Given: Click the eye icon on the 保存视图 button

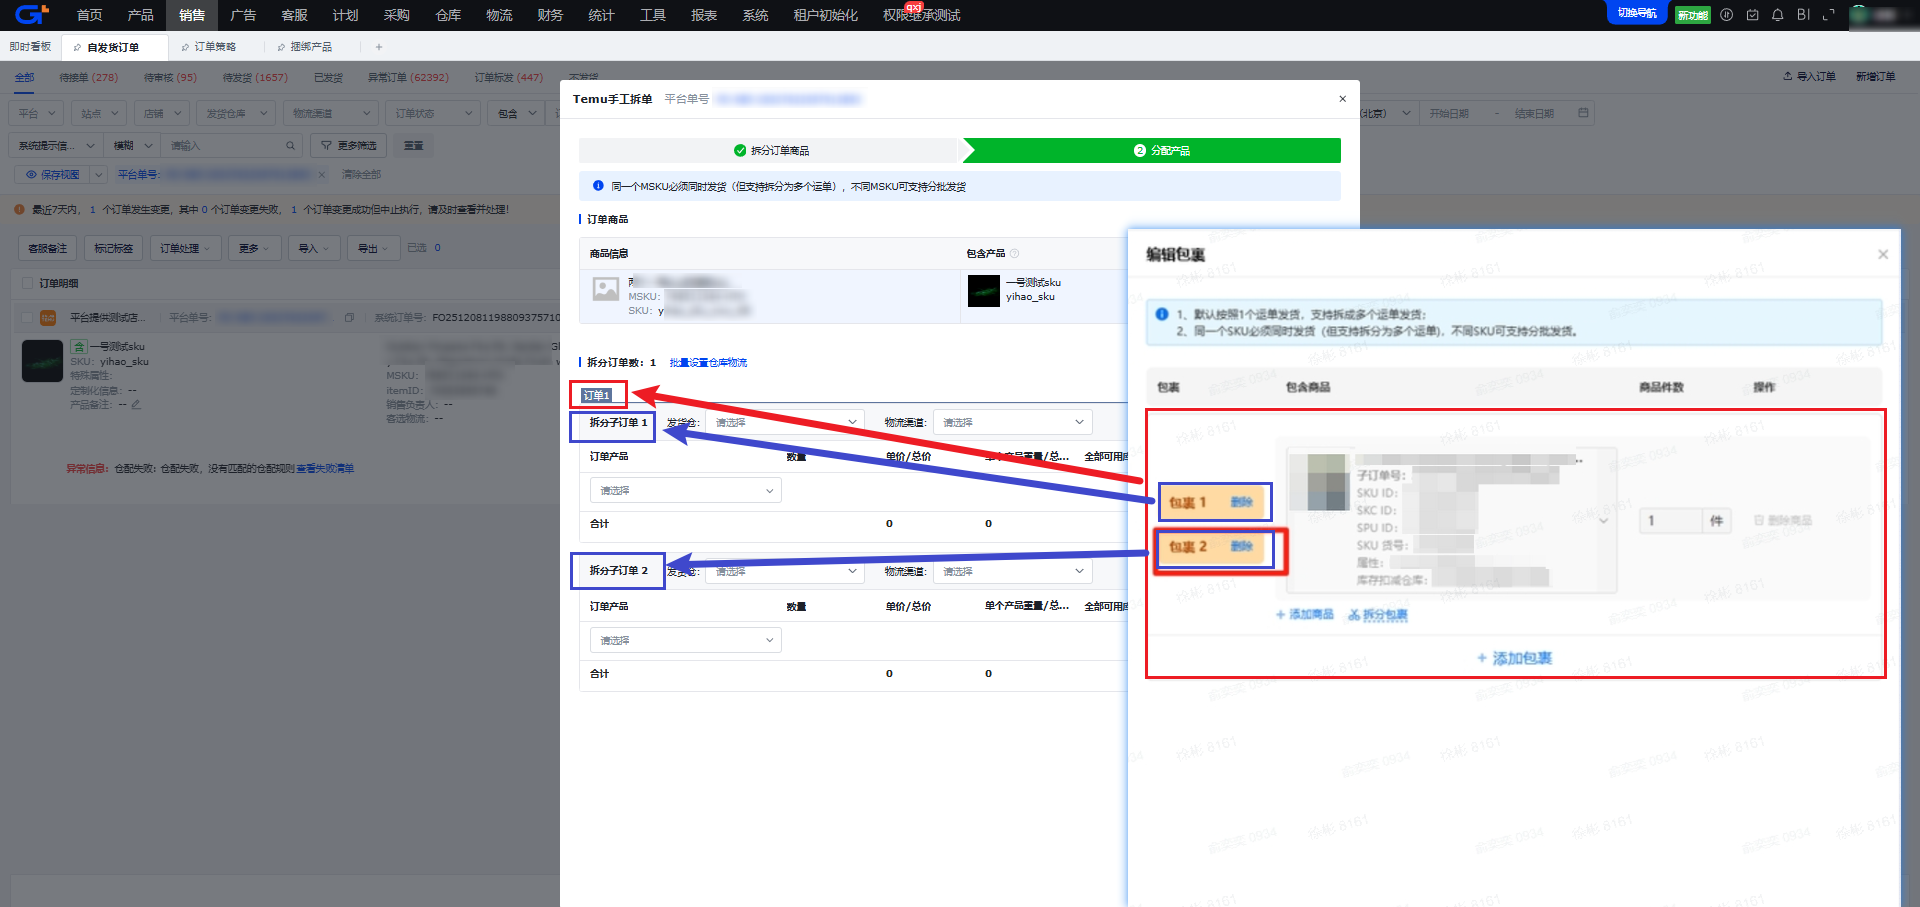Looking at the screenshot, I should point(31,175).
